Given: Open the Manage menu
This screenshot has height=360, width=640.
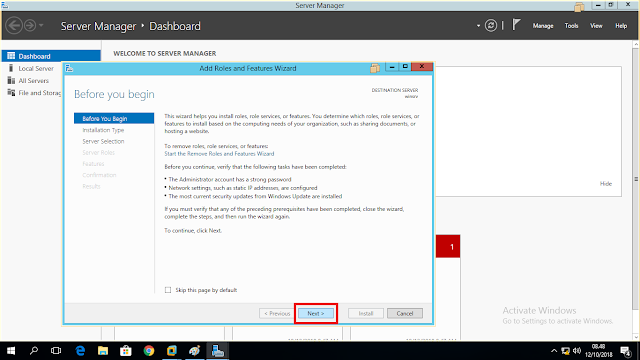Looking at the screenshot, I should (542, 26).
